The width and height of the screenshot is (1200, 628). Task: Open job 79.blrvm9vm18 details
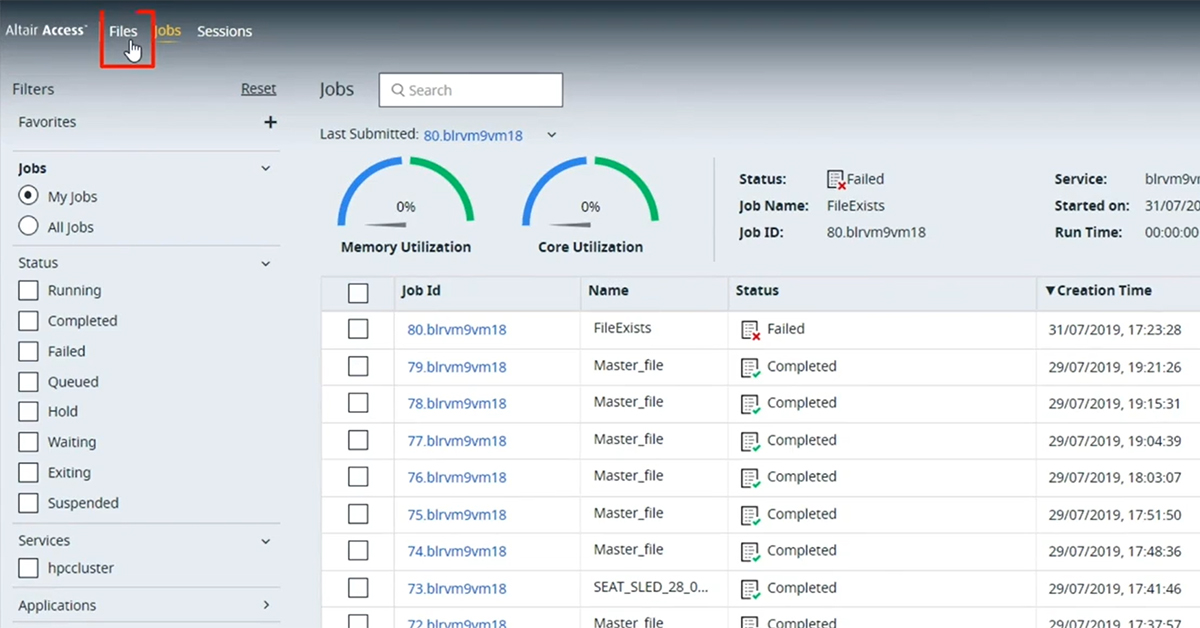point(457,367)
